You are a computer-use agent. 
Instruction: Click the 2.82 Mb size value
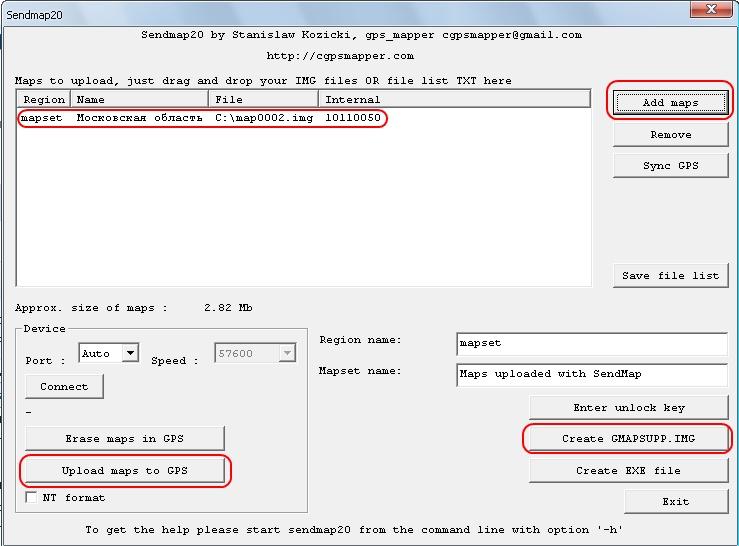pos(228,308)
